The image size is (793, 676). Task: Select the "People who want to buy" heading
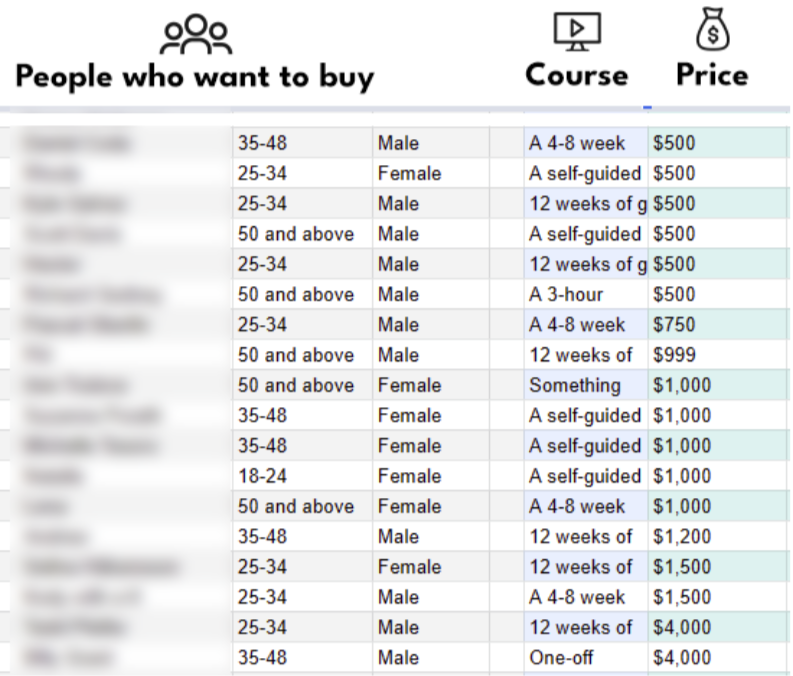click(195, 77)
